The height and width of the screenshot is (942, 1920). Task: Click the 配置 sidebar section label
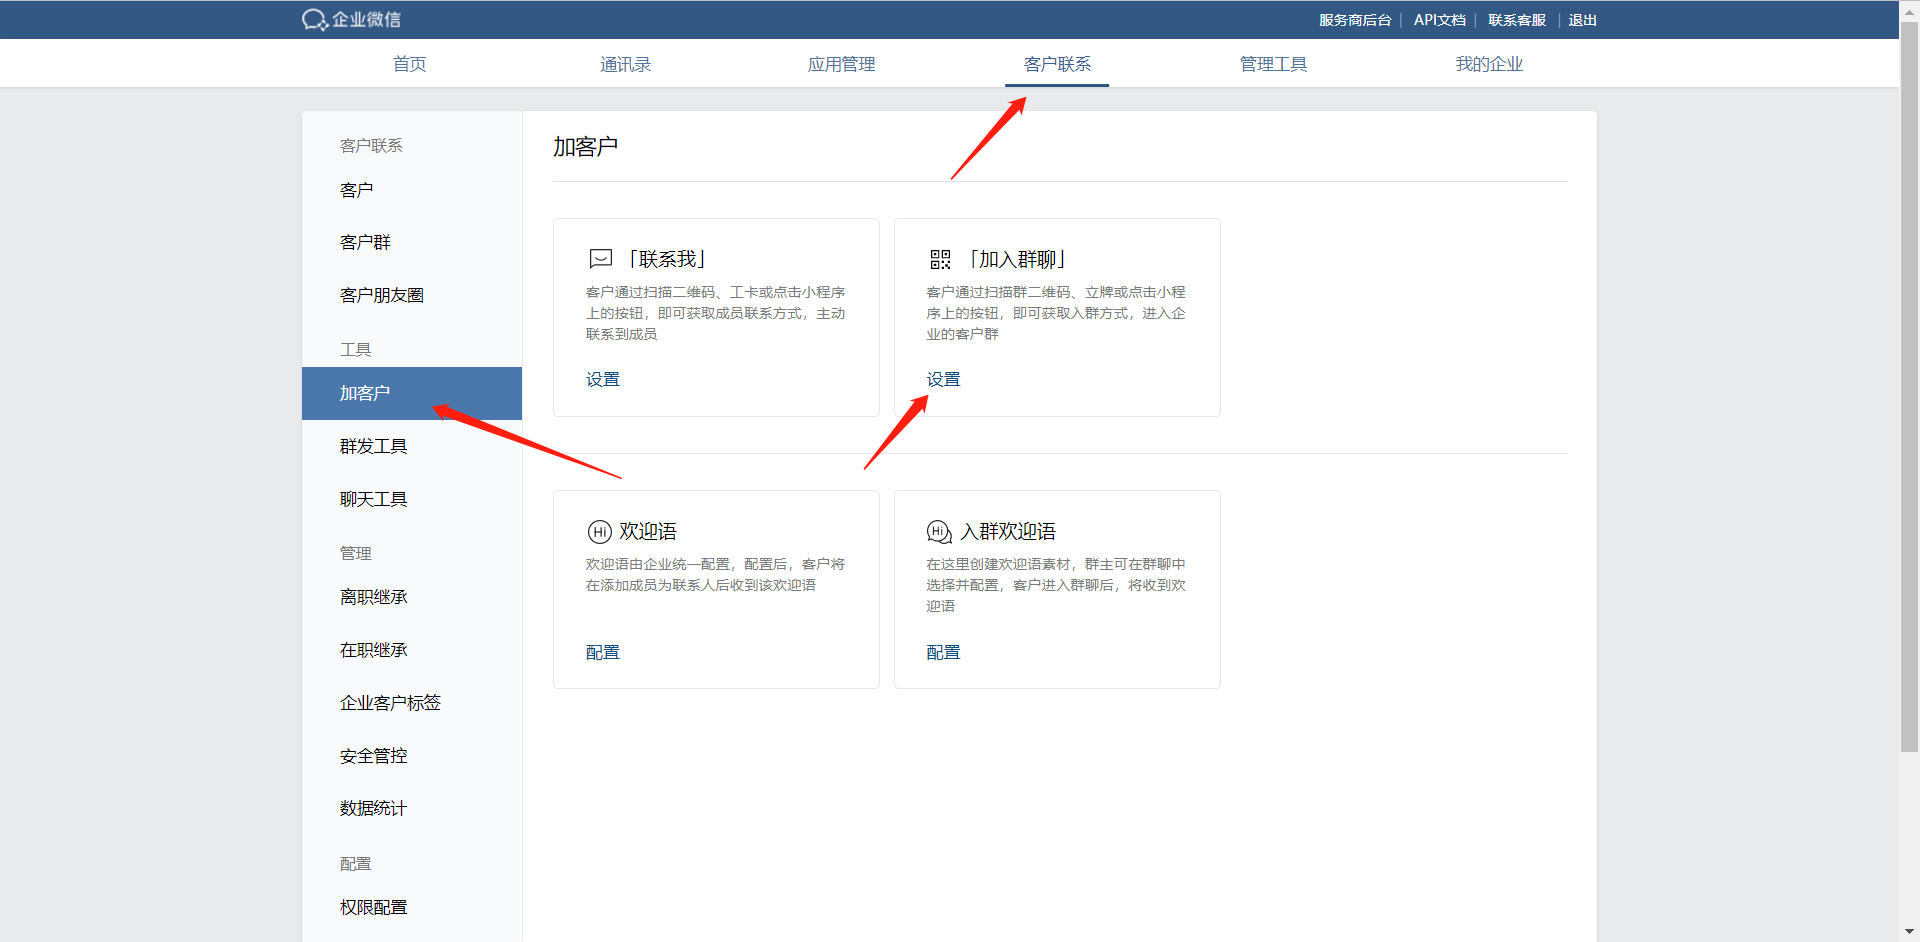click(355, 864)
